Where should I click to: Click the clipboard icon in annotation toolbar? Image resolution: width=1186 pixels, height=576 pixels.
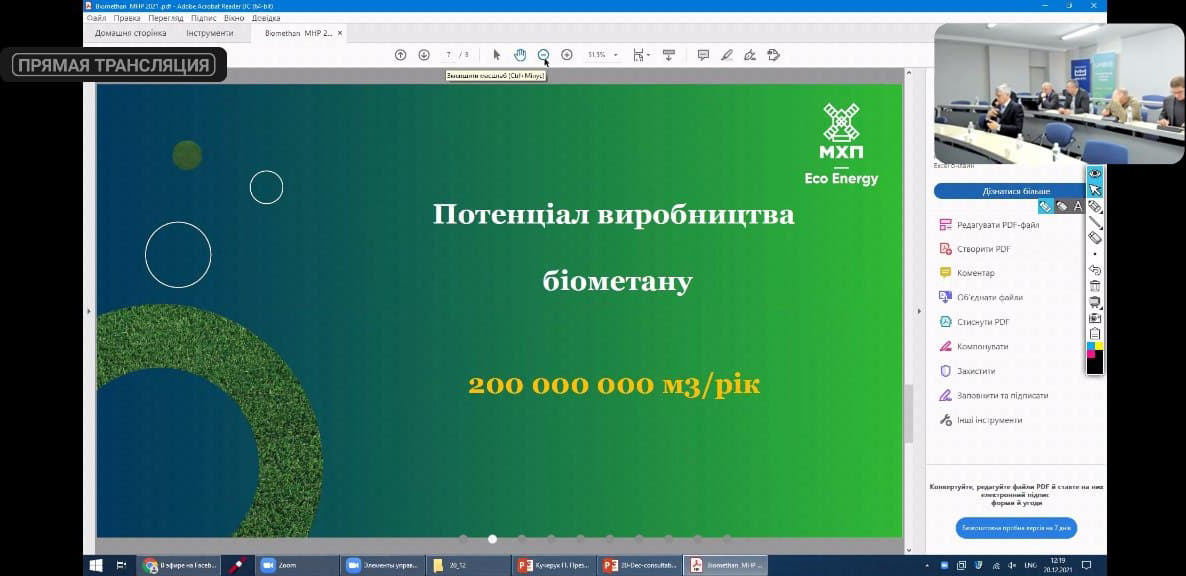(1094, 333)
